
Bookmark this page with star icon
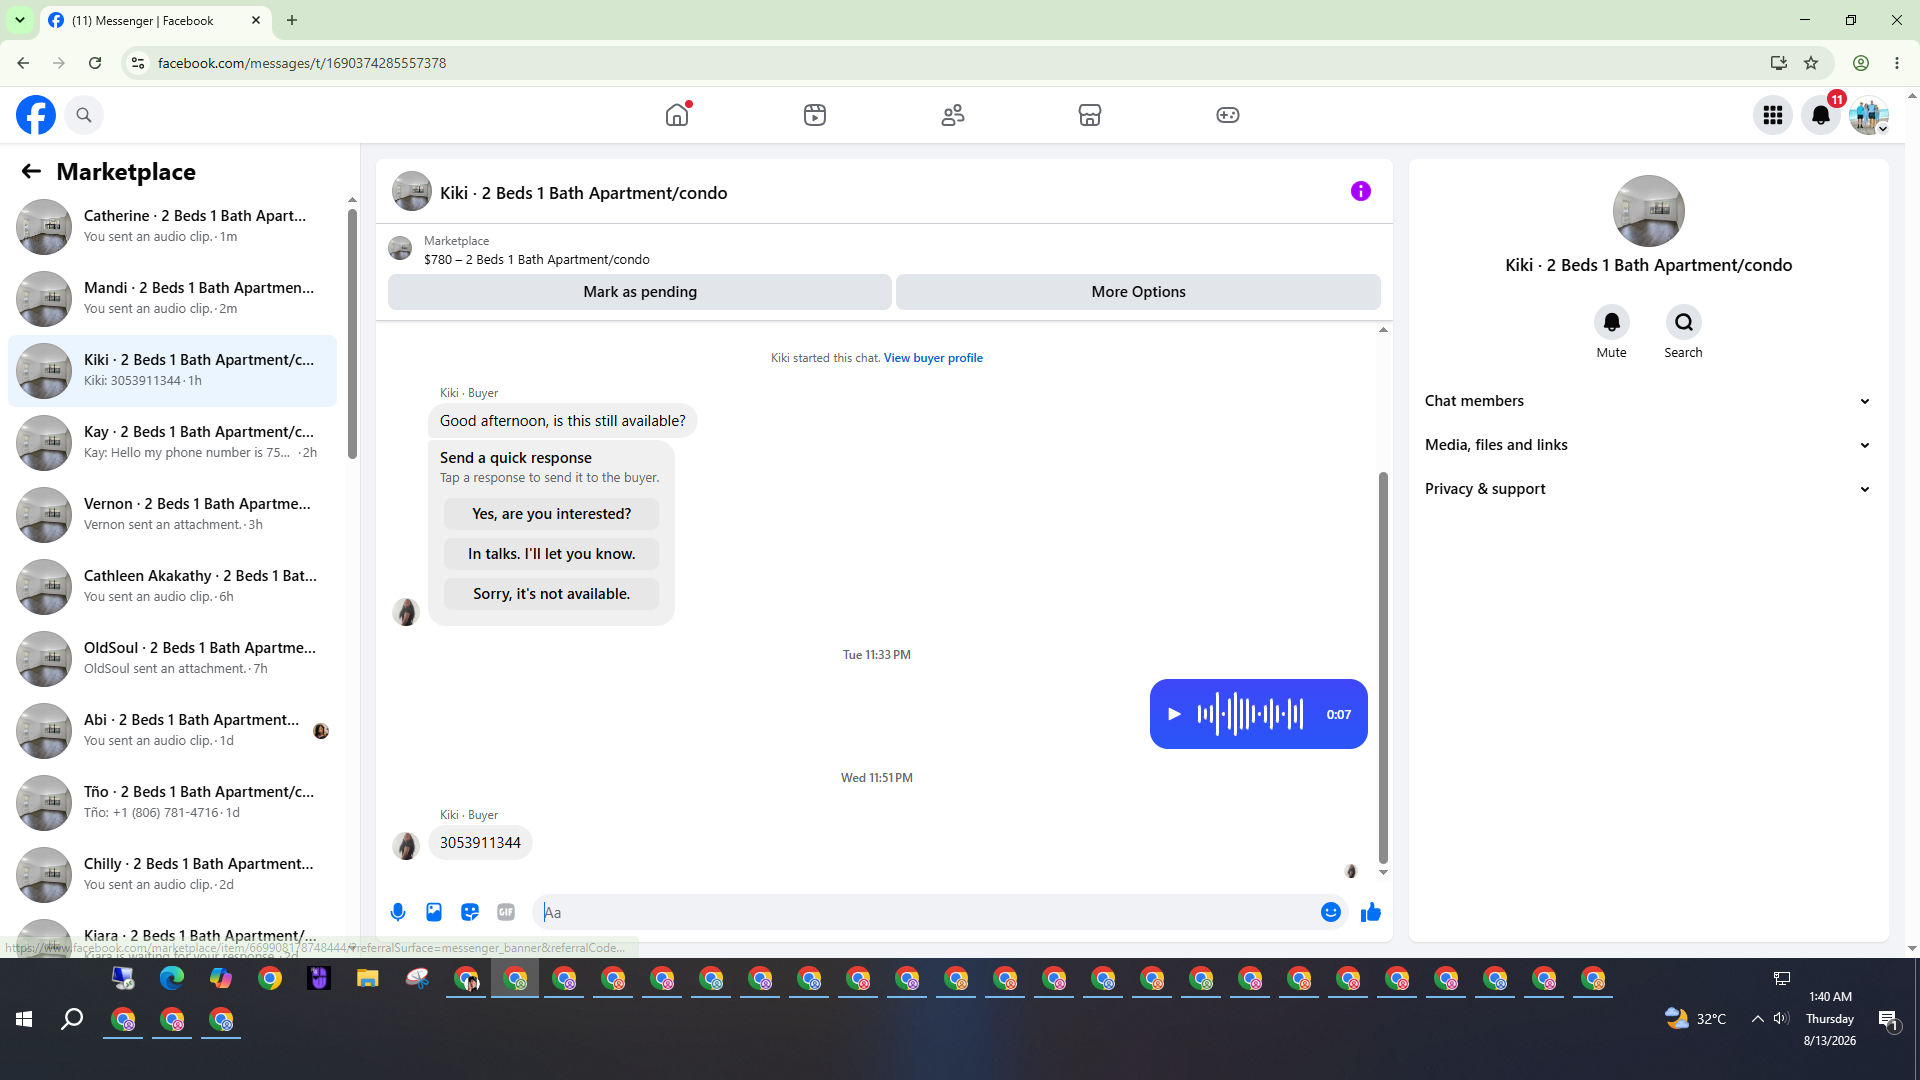click(1811, 63)
